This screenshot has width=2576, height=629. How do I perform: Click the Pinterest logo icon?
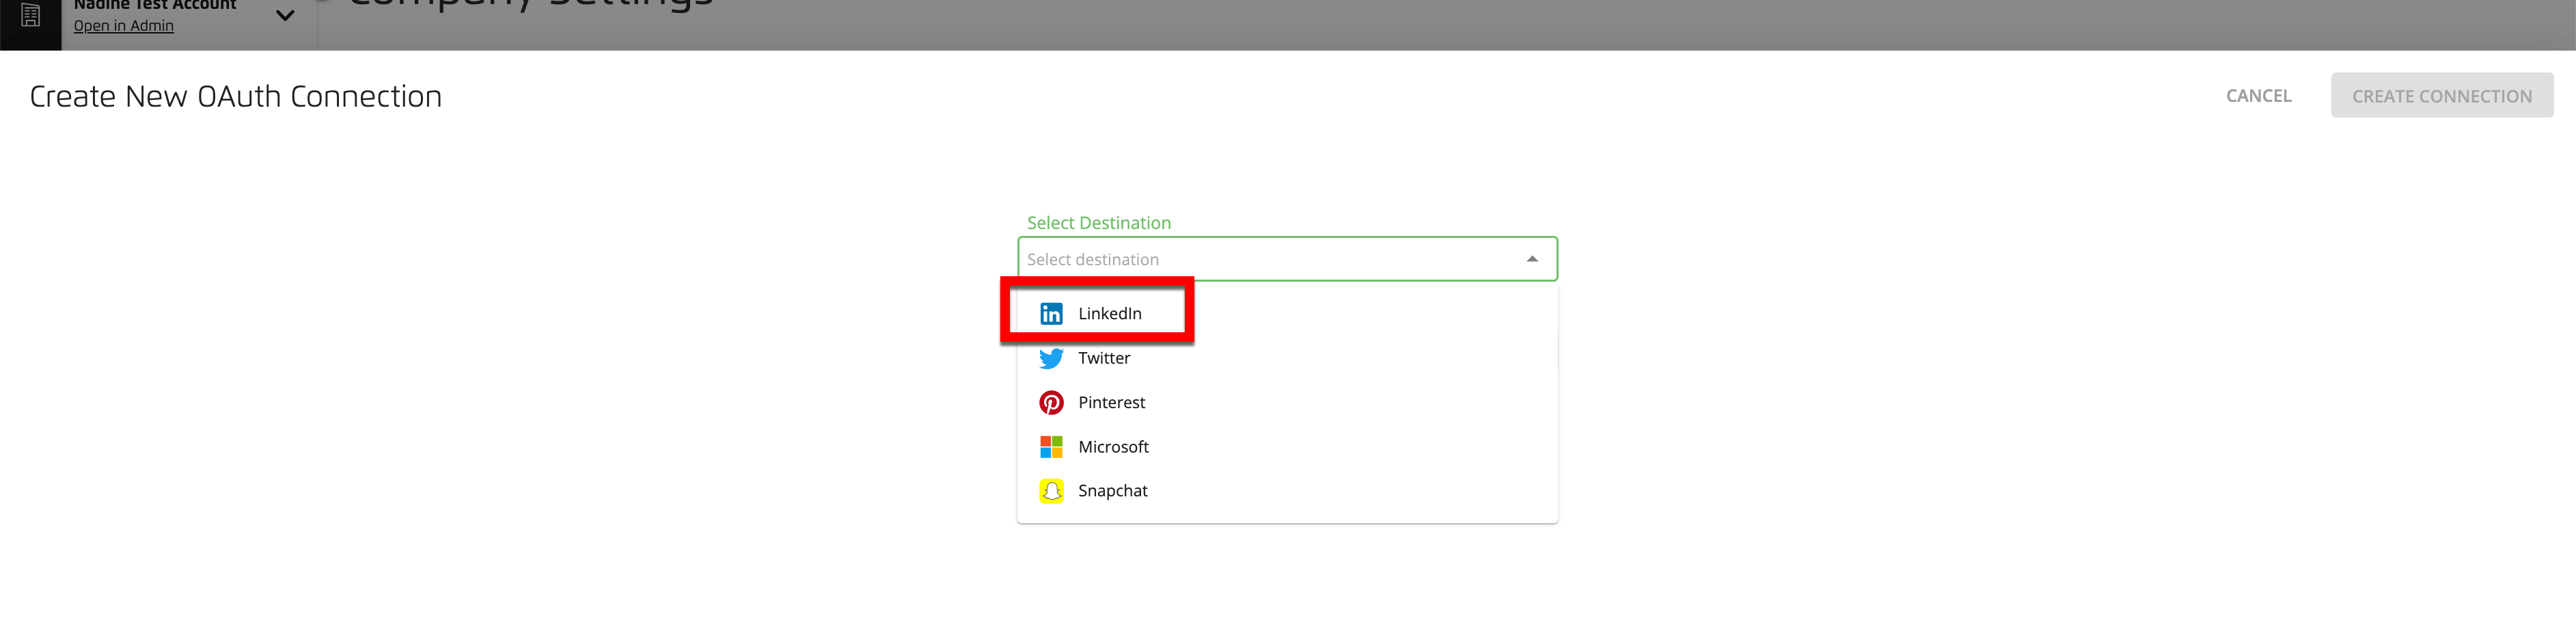[1051, 402]
